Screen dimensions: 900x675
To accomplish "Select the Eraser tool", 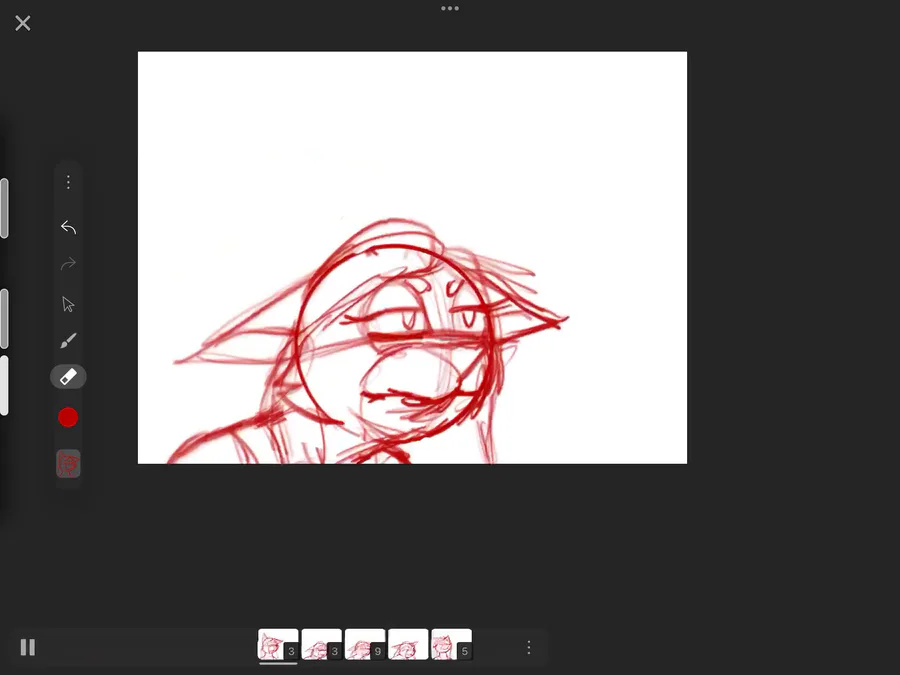I will click(68, 377).
